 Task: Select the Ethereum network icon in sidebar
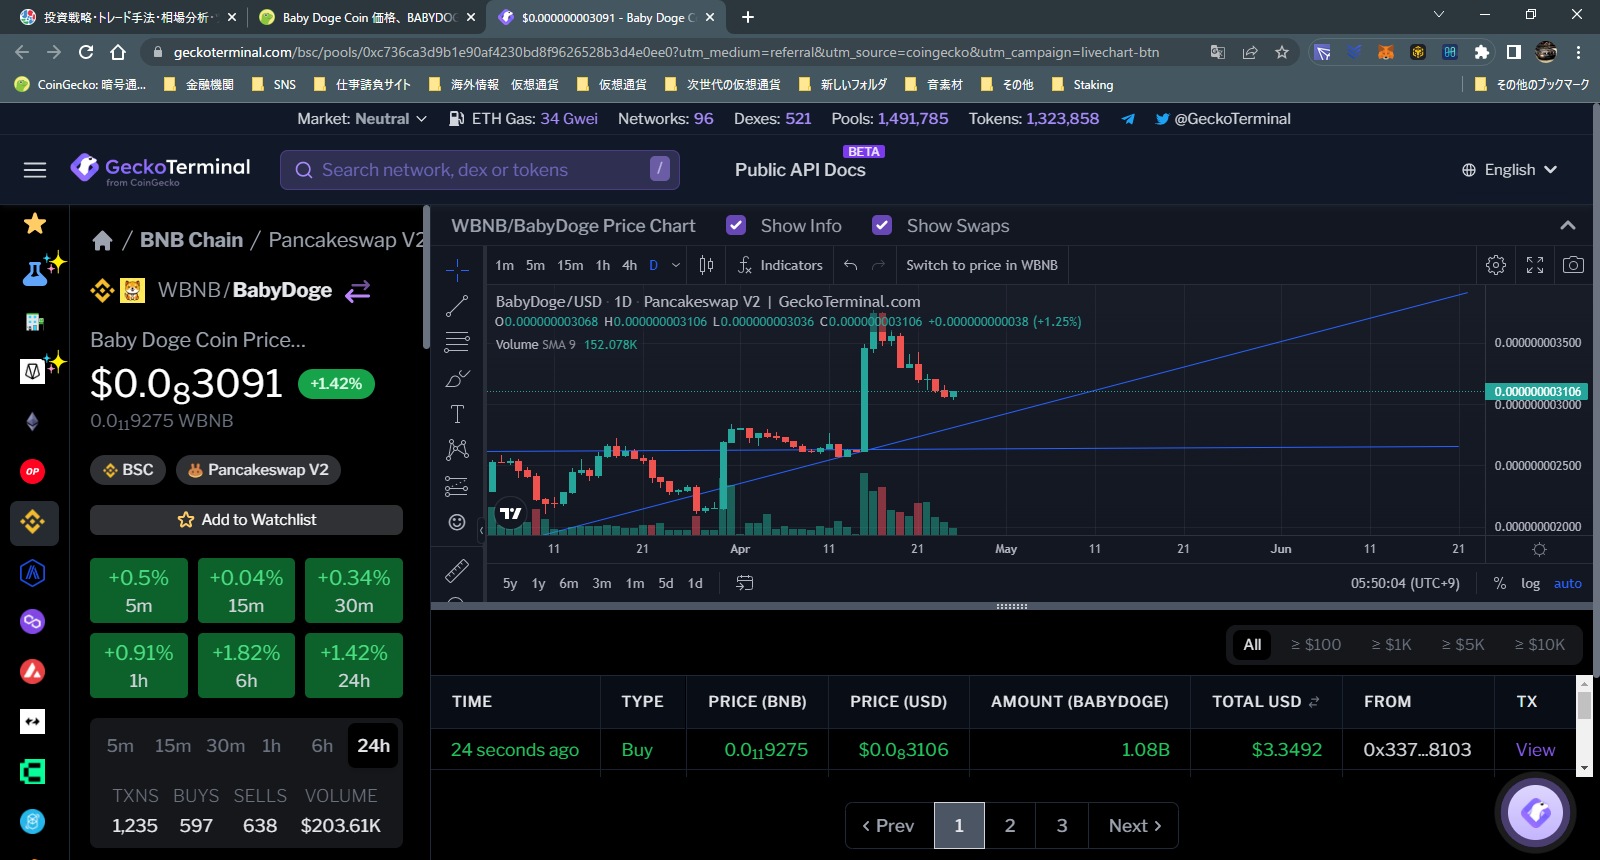coord(33,421)
